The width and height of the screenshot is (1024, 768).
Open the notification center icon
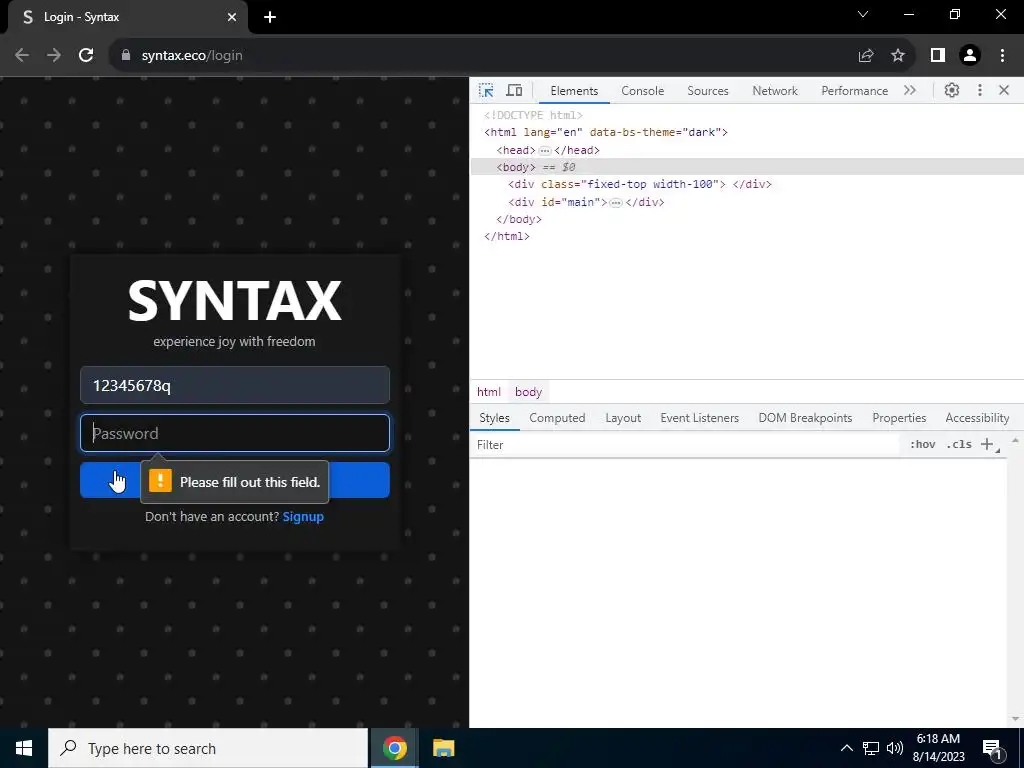[x=992, y=748]
